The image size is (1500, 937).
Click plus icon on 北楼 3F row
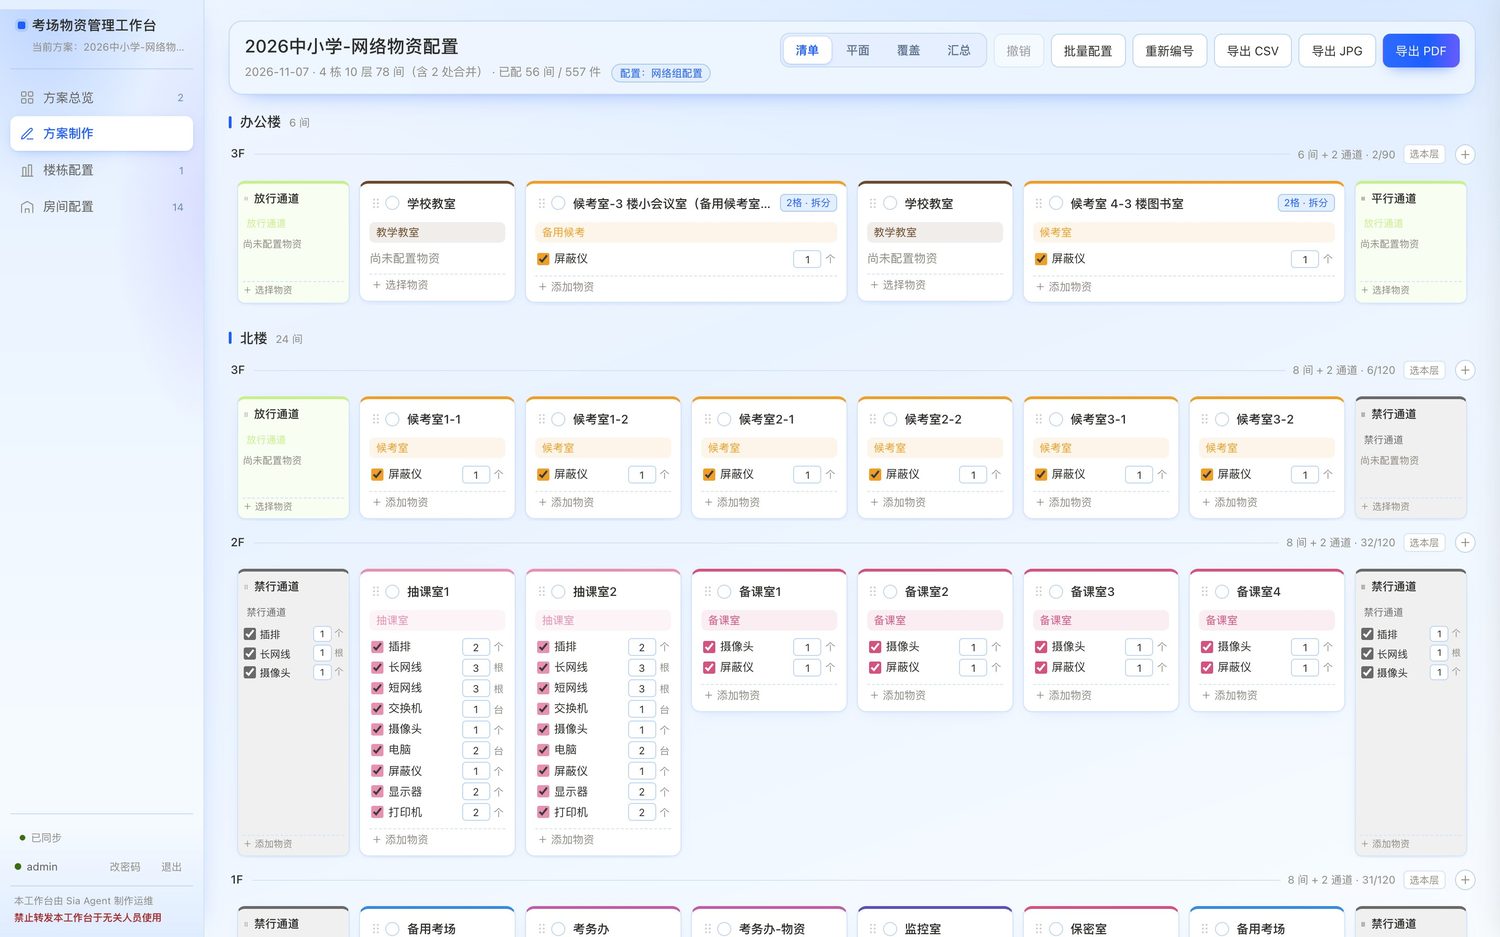(1465, 370)
